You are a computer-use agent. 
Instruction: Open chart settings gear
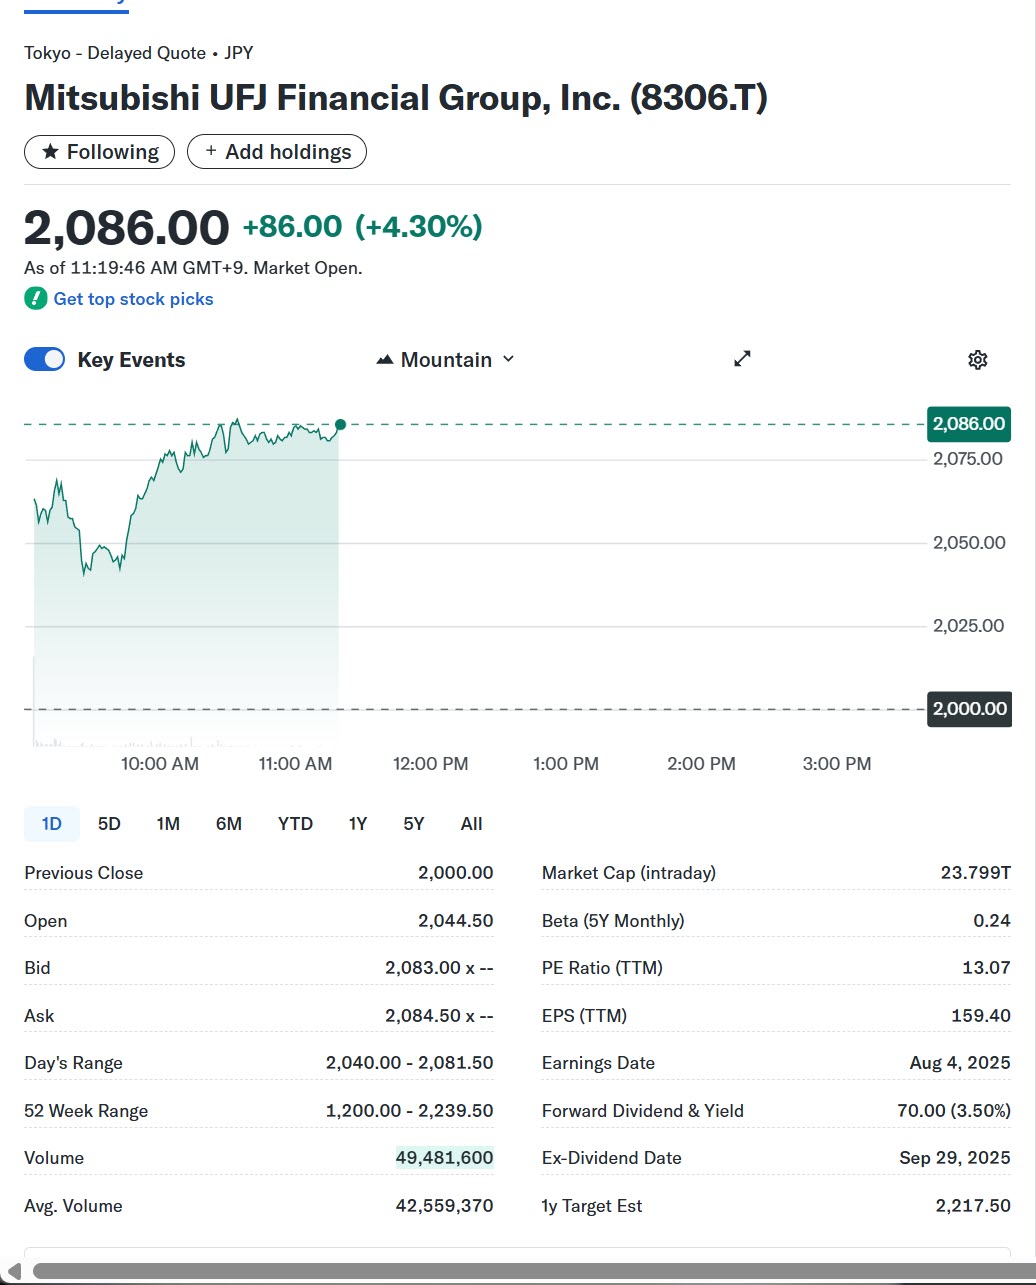[978, 360]
